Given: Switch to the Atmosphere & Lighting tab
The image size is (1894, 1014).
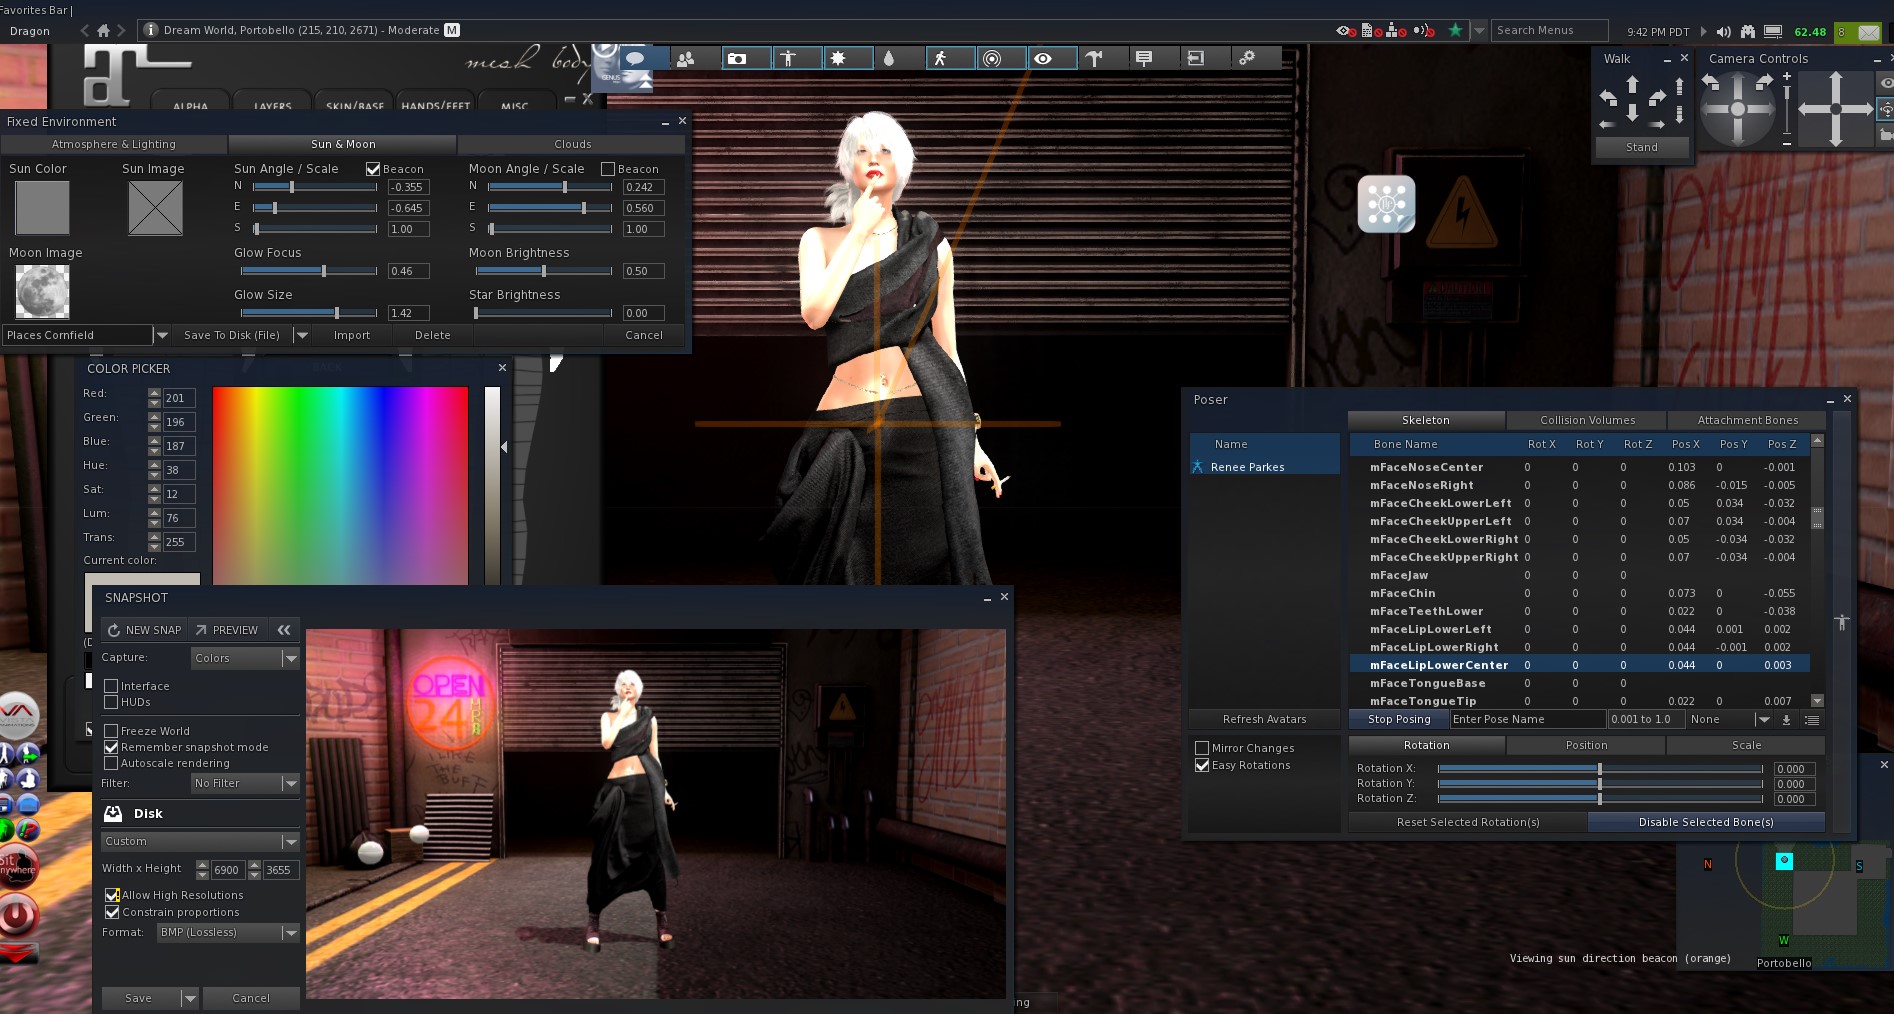Looking at the screenshot, I should (113, 144).
